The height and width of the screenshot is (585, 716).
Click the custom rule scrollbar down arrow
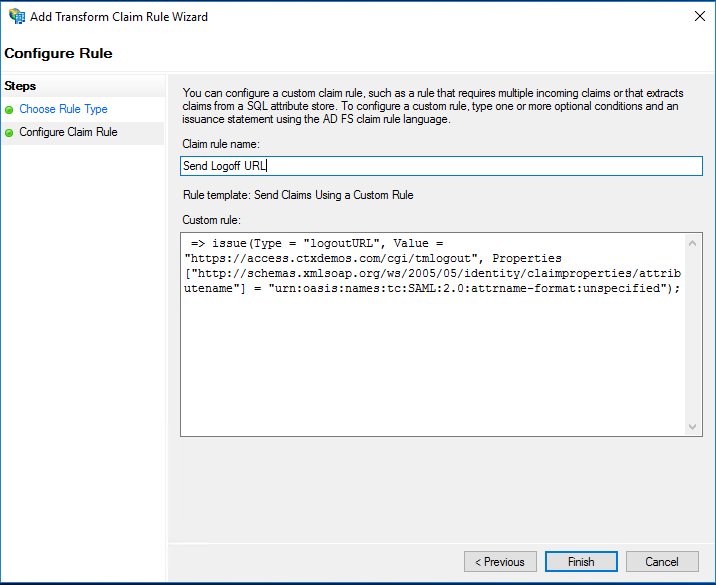694,427
